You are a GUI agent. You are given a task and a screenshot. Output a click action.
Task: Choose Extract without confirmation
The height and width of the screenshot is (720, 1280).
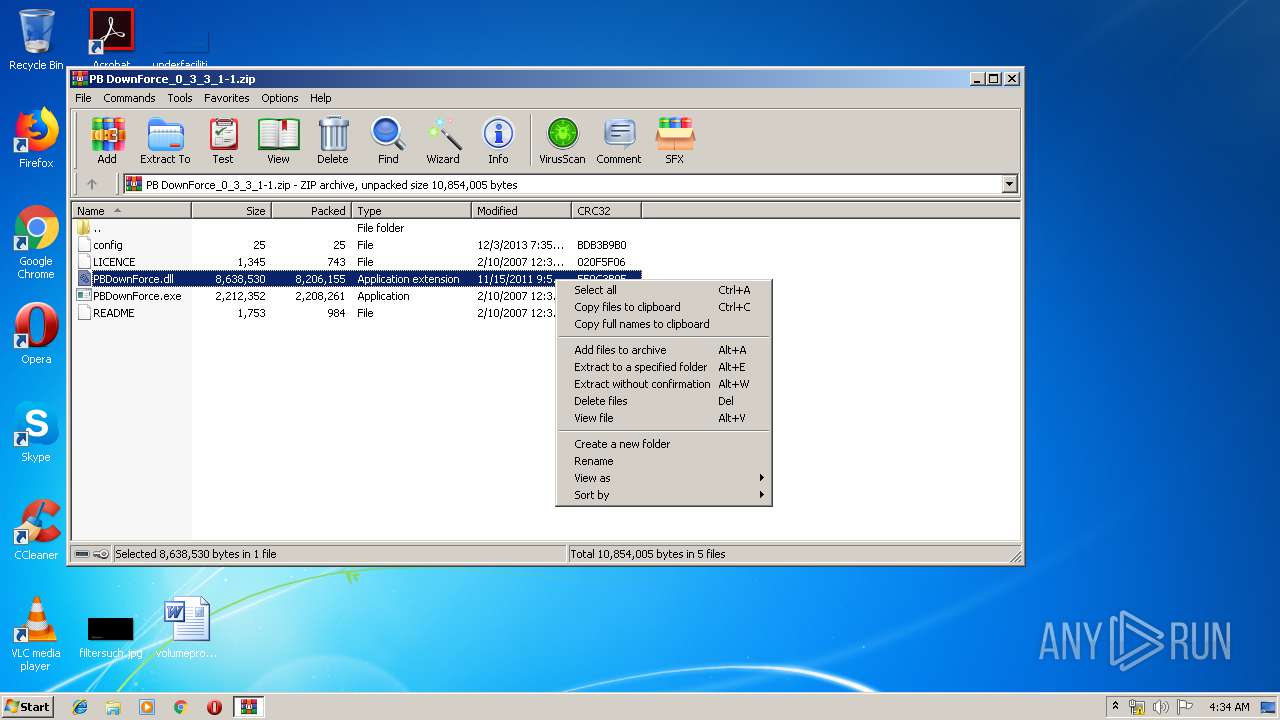click(x=664, y=384)
